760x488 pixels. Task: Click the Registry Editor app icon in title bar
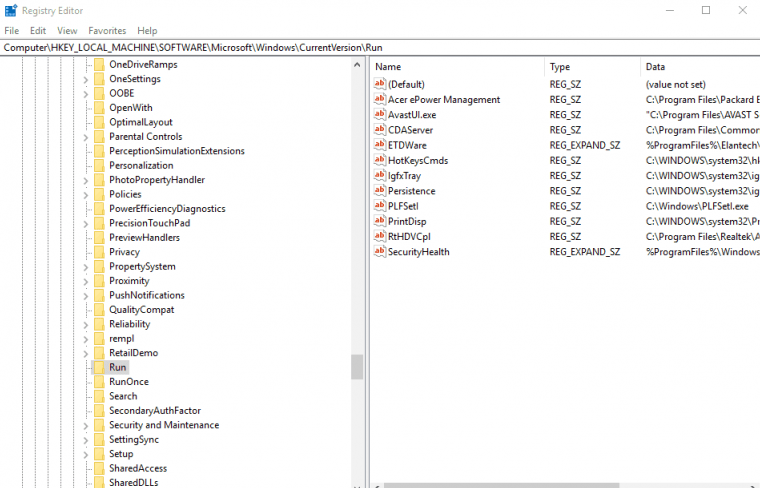tap(11, 11)
